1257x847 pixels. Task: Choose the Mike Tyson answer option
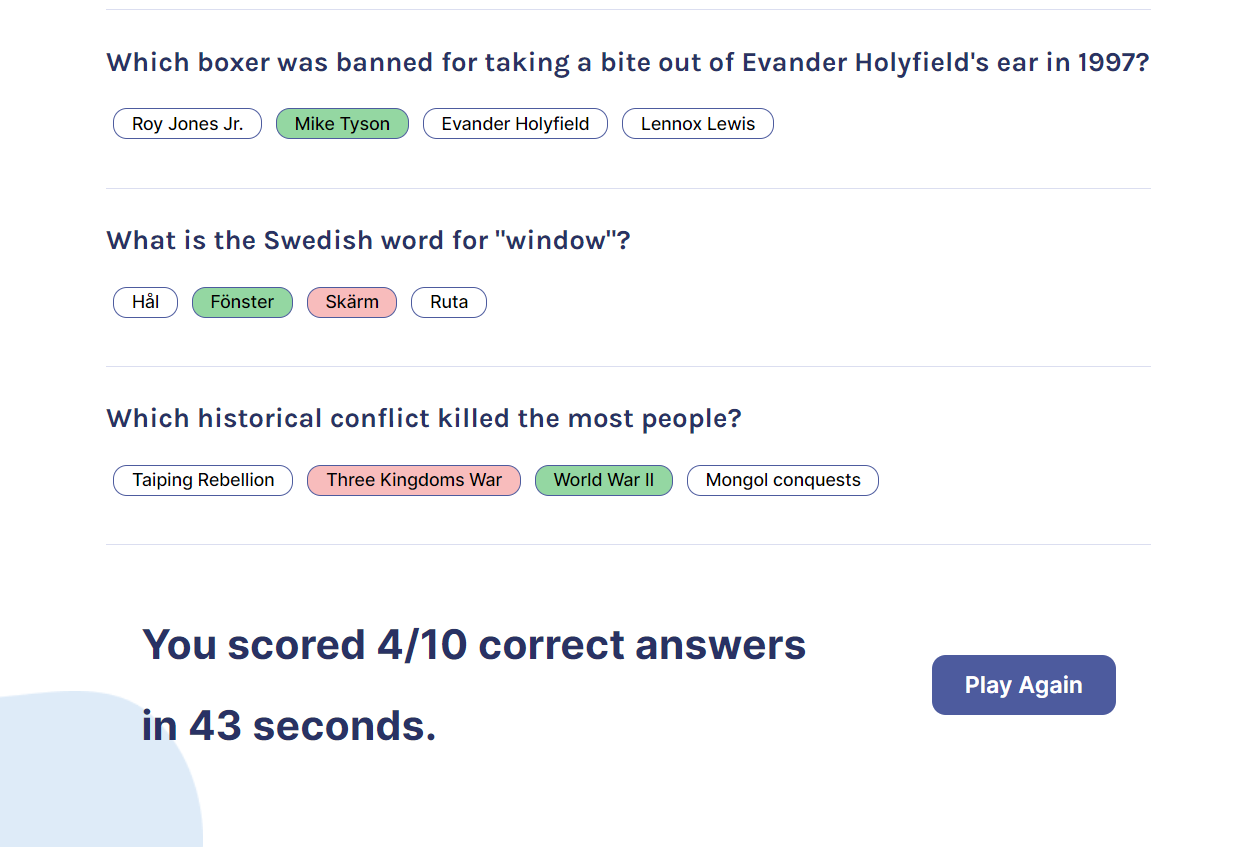click(x=342, y=124)
